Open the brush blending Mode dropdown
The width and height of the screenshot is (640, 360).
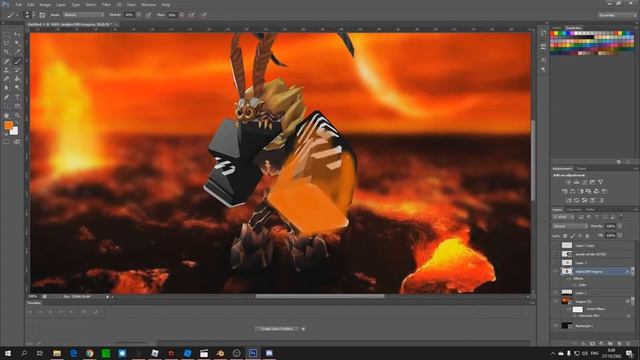83,15
